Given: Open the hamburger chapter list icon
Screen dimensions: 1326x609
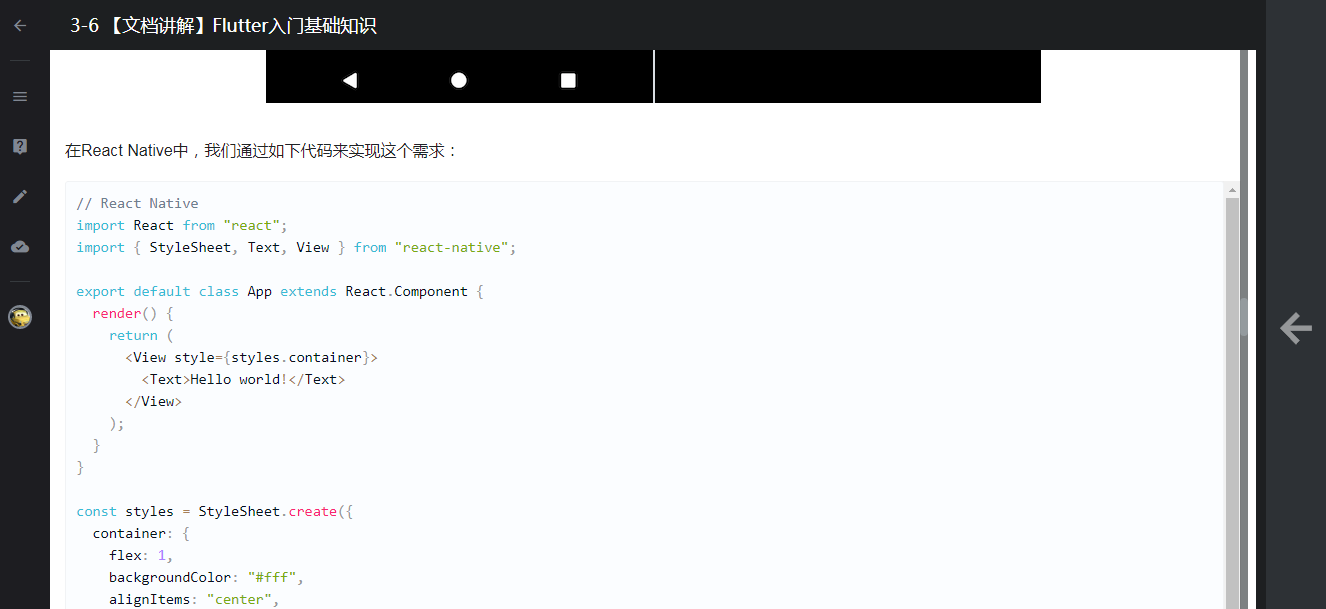Looking at the screenshot, I should (20, 96).
